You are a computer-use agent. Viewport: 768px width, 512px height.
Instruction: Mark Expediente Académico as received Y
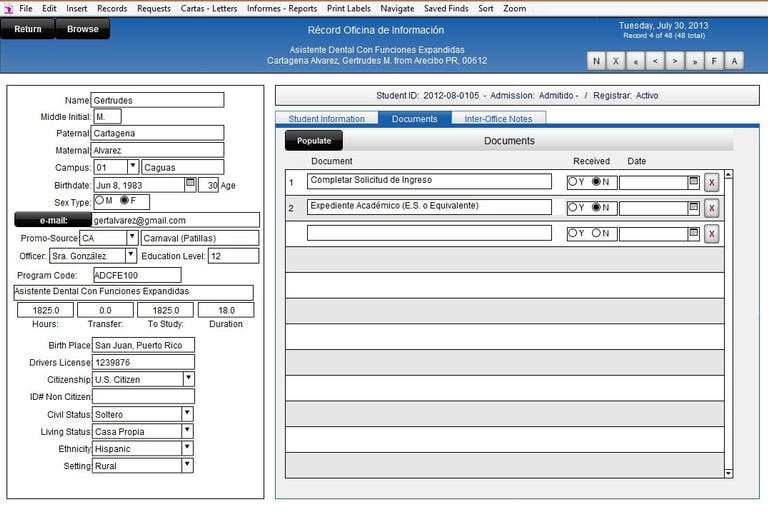pyautogui.click(x=572, y=207)
